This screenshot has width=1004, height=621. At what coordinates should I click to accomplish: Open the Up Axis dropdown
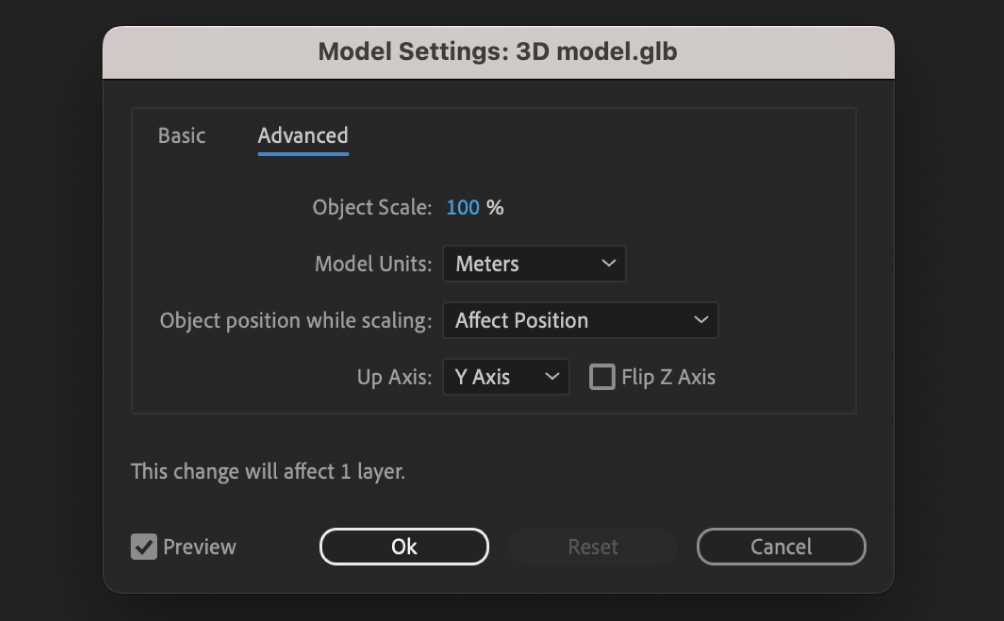pos(505,377)
